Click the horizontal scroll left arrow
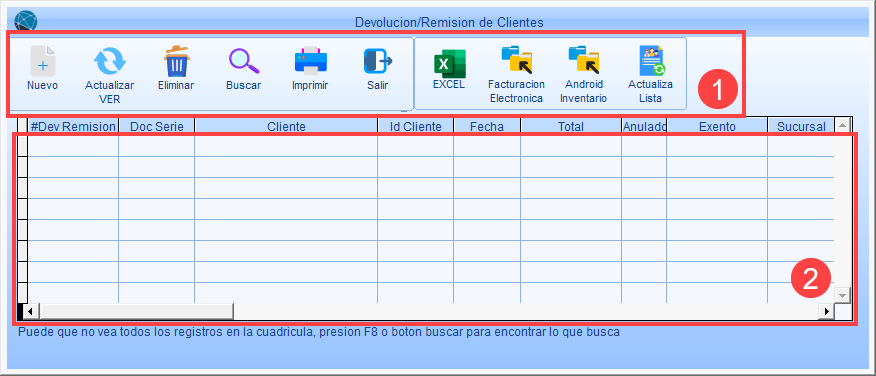The height and width of the screenshot is (376, 876). tap(30, 311)
